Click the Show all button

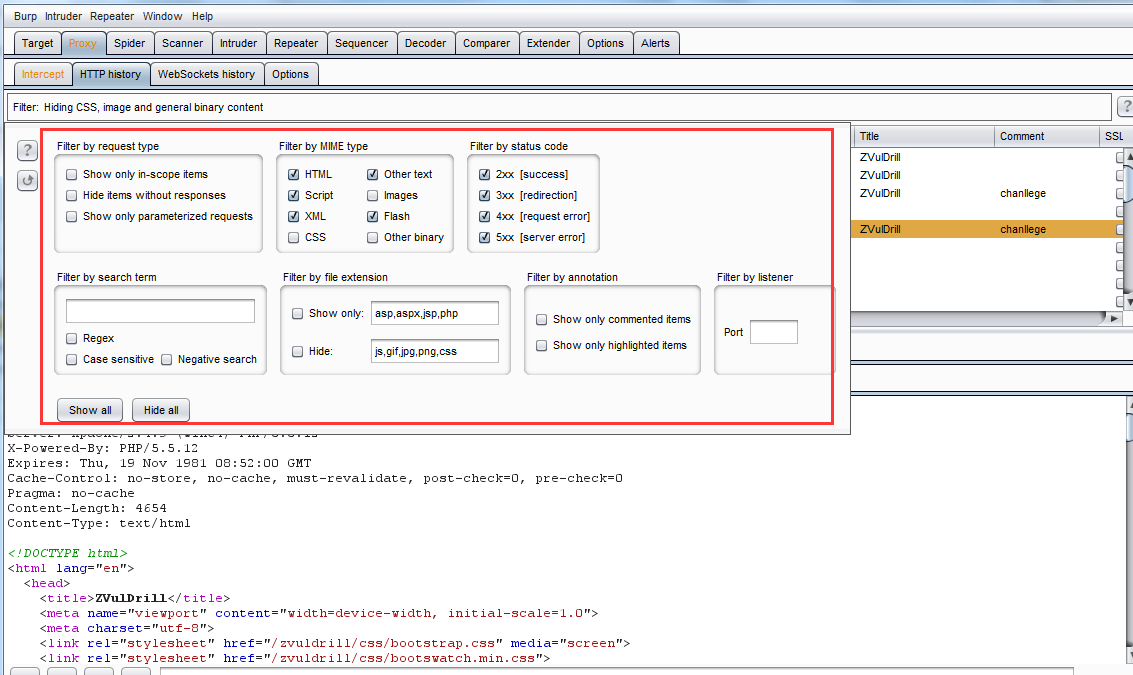(x=90, y=410)
